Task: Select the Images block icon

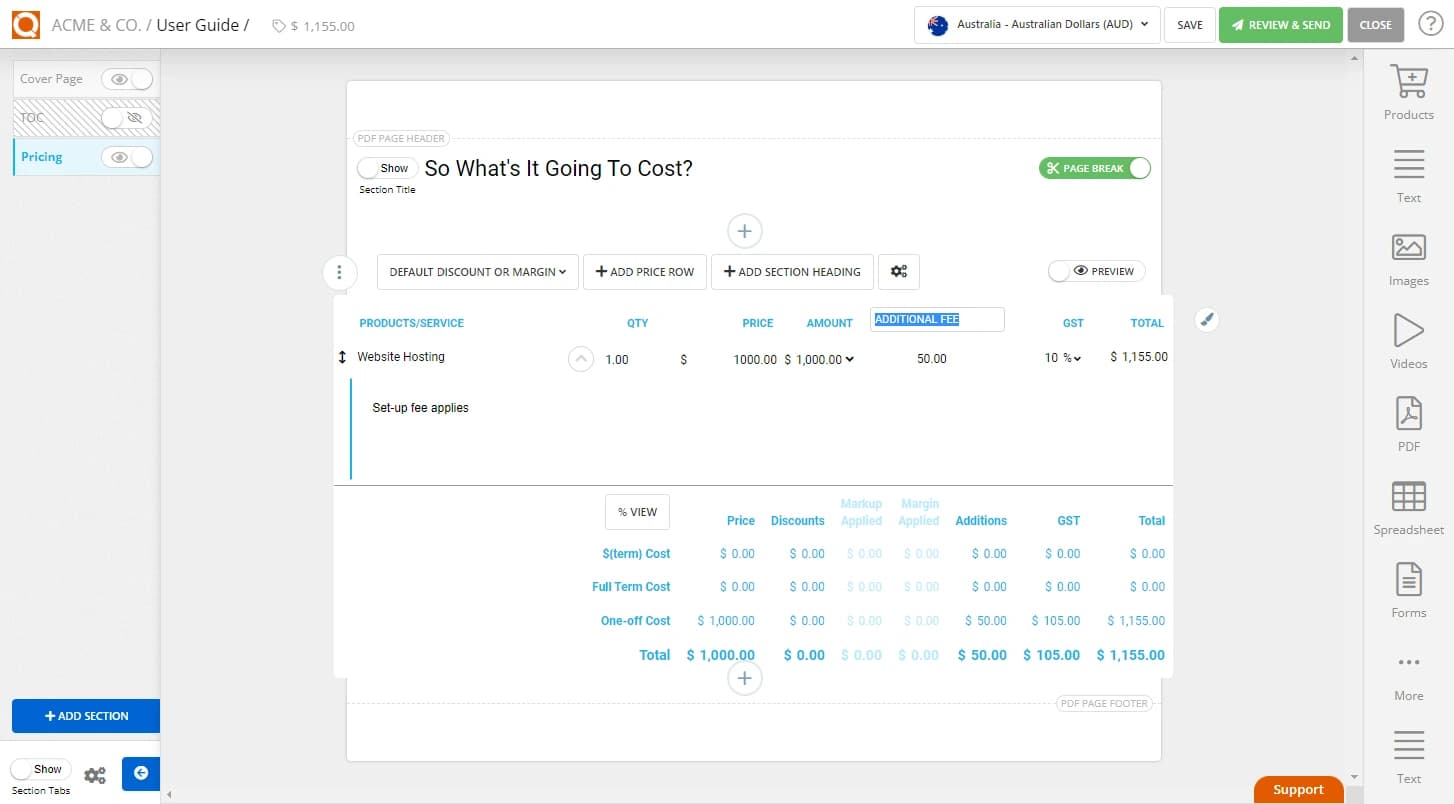Action: click(1408, 259)
